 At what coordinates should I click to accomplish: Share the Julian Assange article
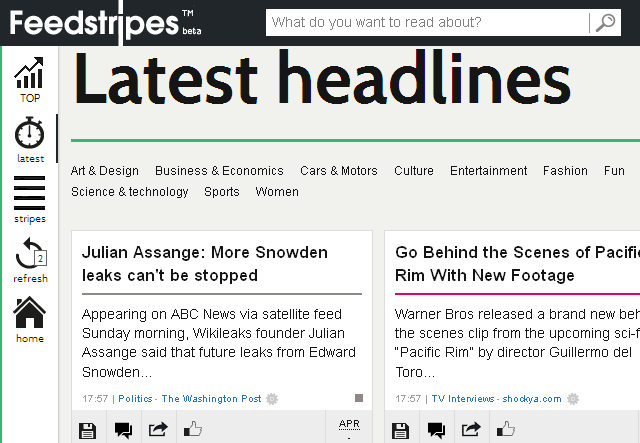(158, 430)
